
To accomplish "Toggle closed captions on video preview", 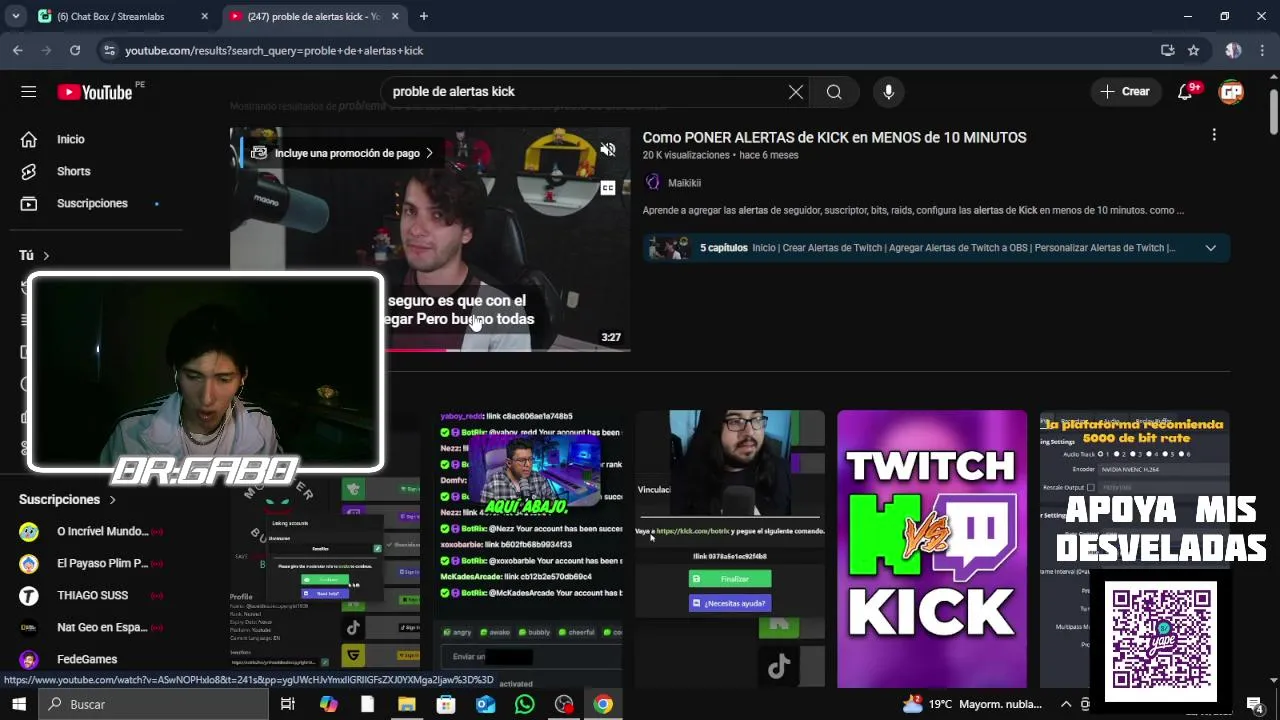I will 607,188.
